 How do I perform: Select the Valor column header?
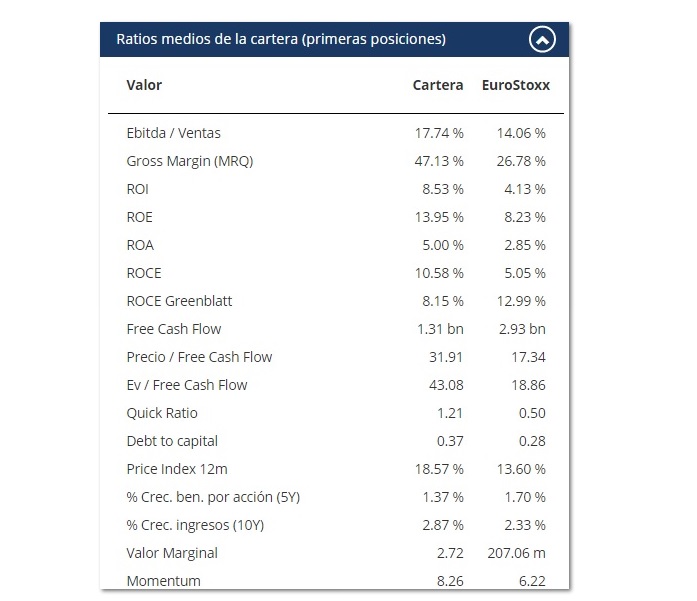144,85
